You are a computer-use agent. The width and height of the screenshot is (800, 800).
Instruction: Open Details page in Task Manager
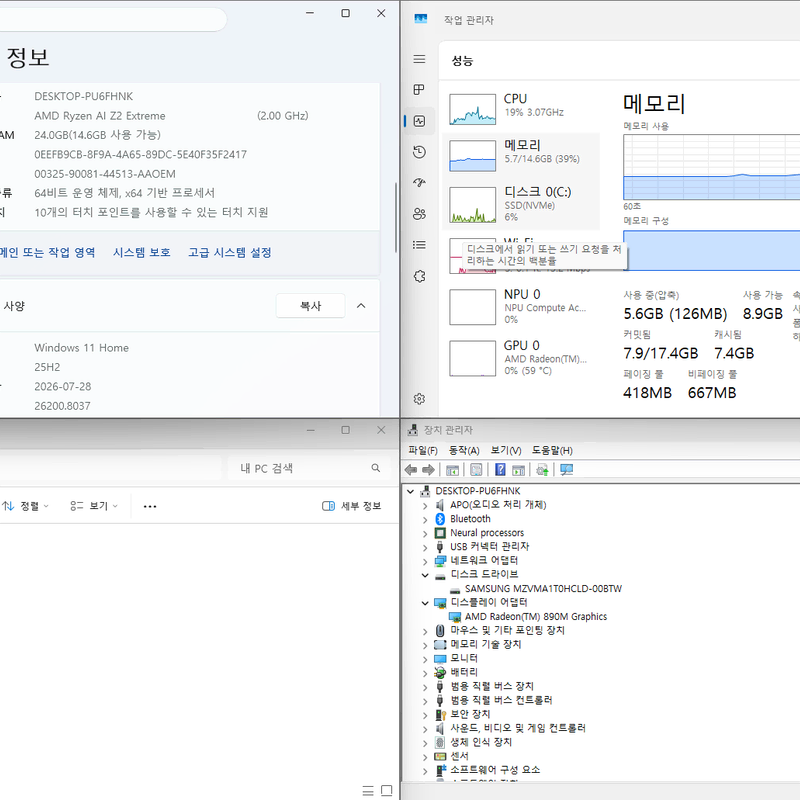tap(419, 245)
